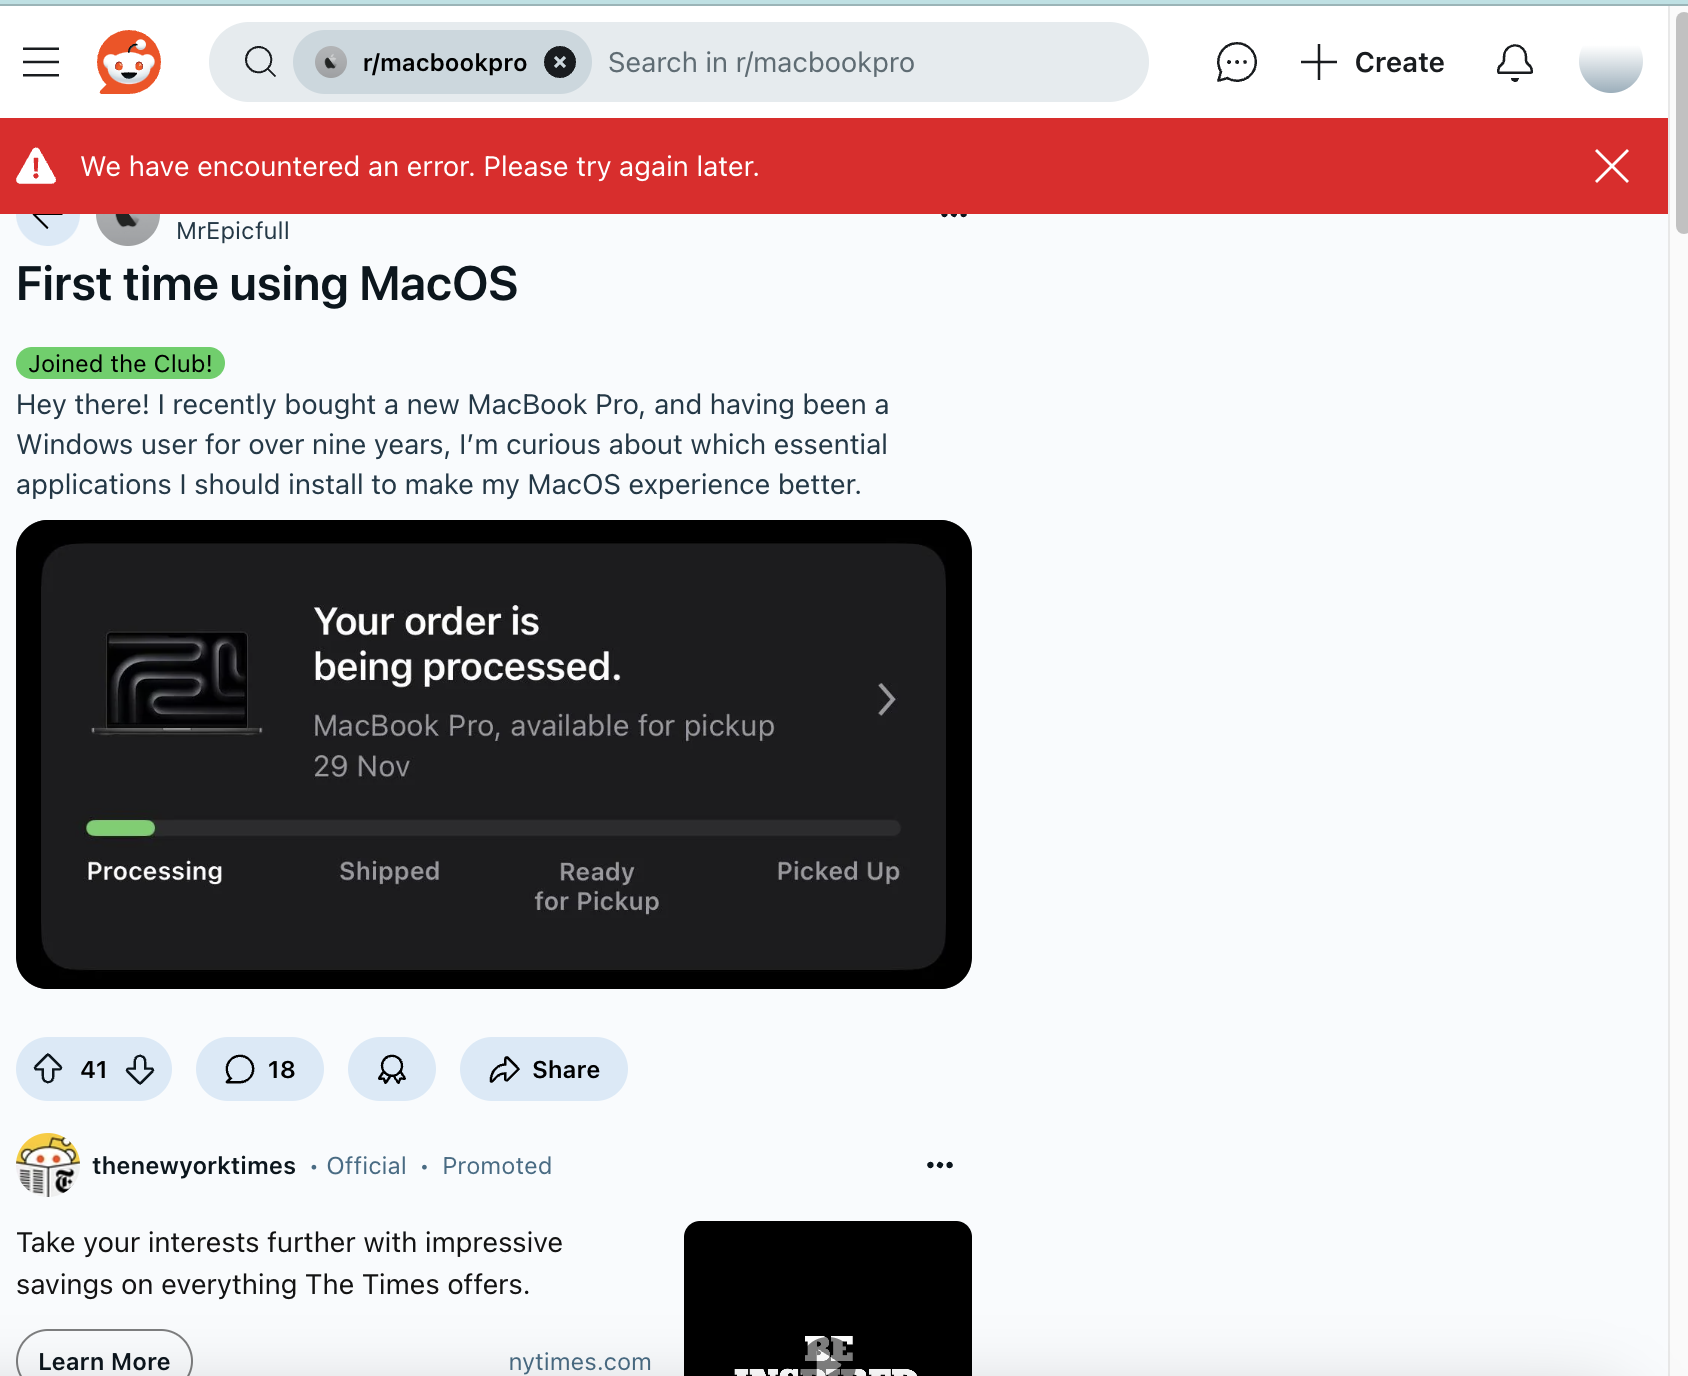Viewport: 1688px width, 1376px height.
Task: Create a new post
Action: (x=1372, y=62)
